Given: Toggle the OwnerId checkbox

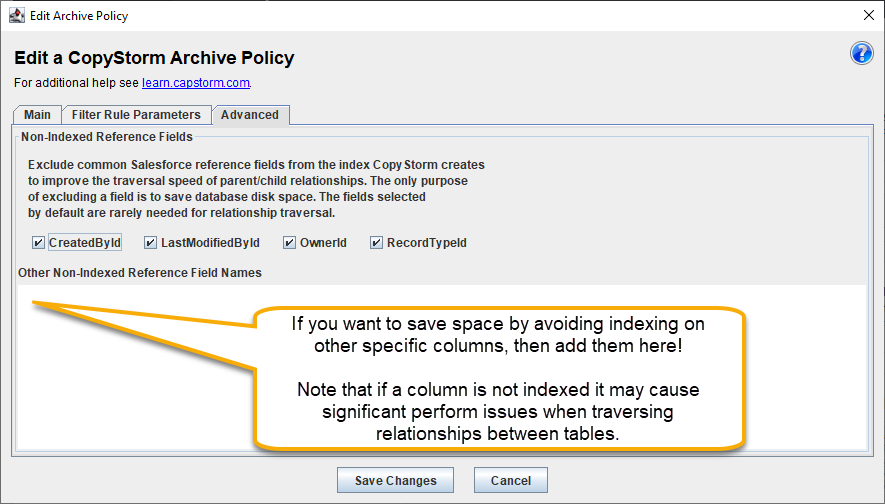Looking at the screenshot, I should pos(290,243).
